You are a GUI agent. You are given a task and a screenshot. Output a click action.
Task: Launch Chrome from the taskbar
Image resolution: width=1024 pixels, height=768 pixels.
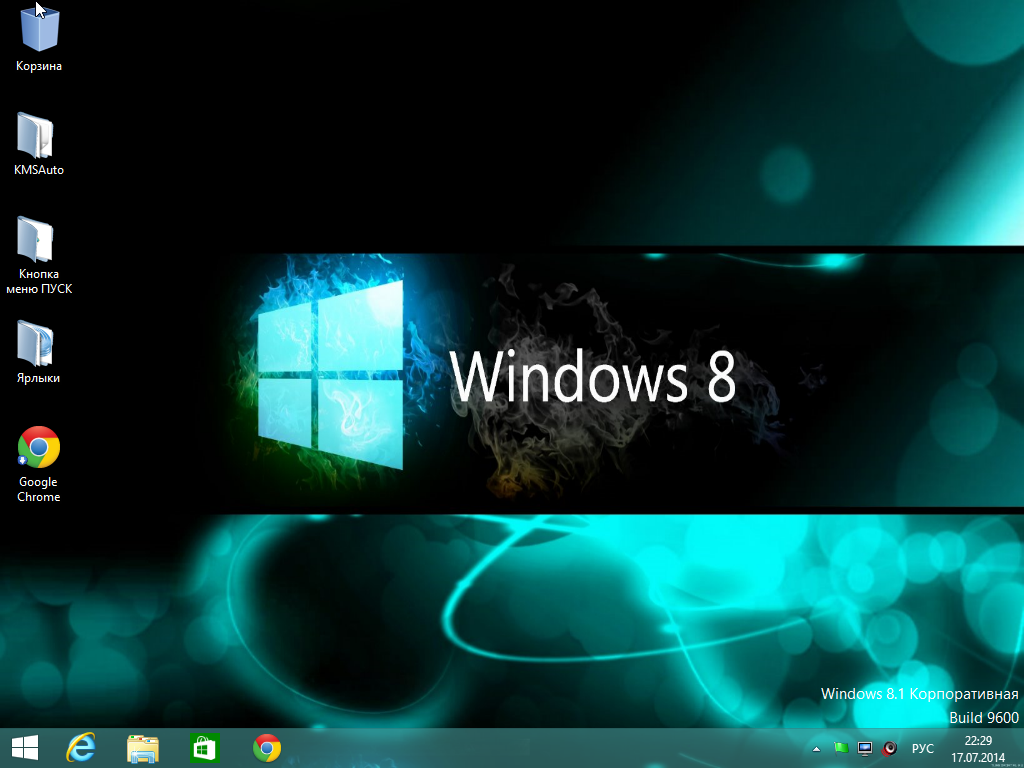(267, 748)
